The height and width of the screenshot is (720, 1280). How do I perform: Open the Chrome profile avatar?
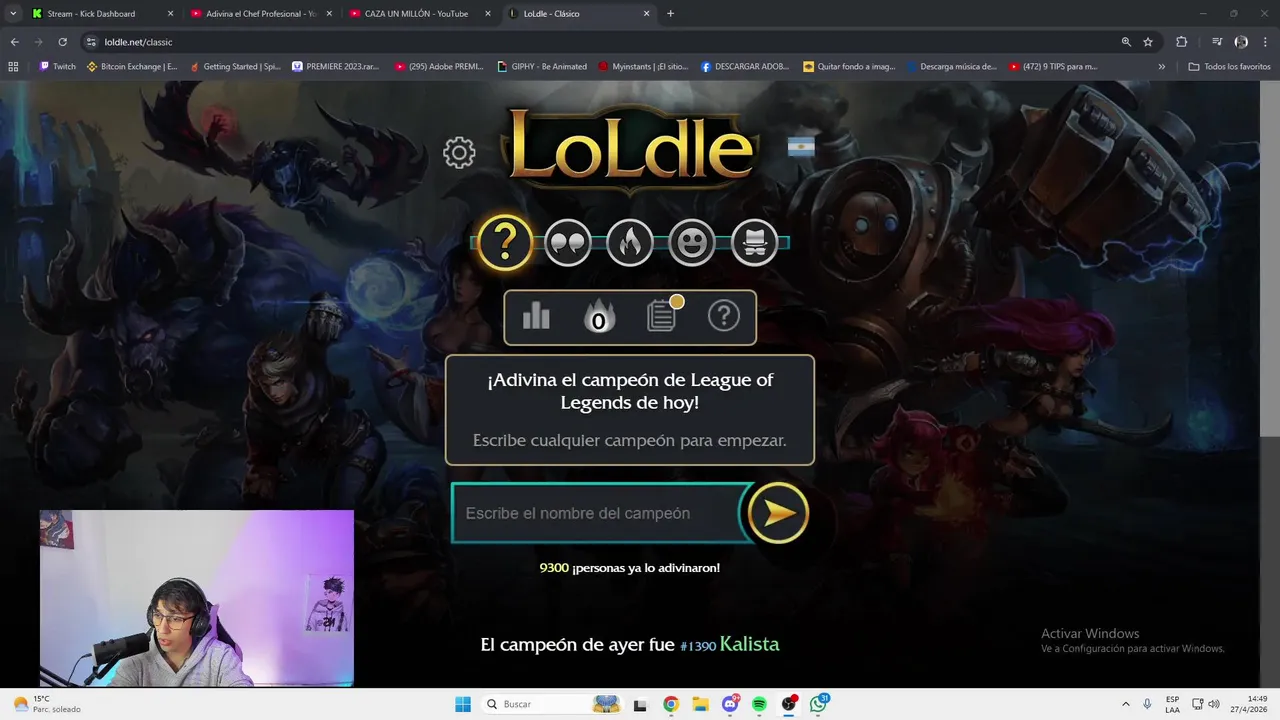pyautogui.click(x=1241, y=42)
